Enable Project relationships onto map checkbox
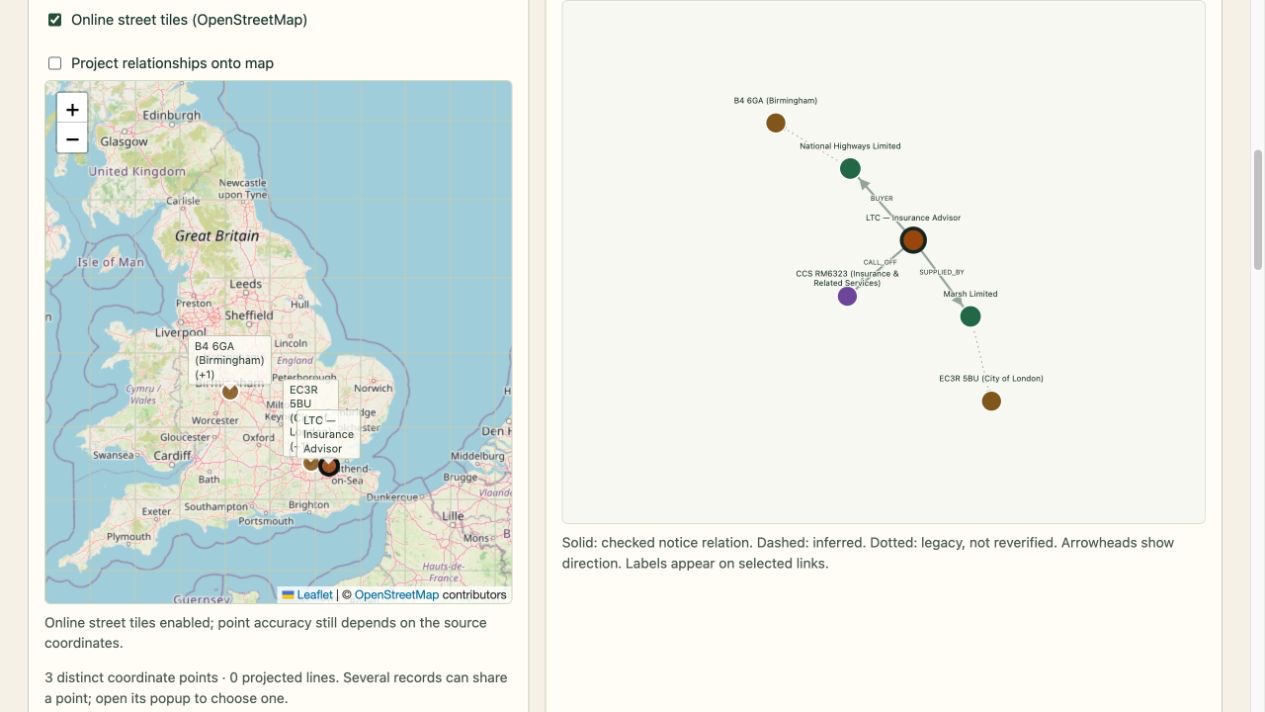Image resolution: width=1265 pixels, height=712 pixels. coord(55,63)
